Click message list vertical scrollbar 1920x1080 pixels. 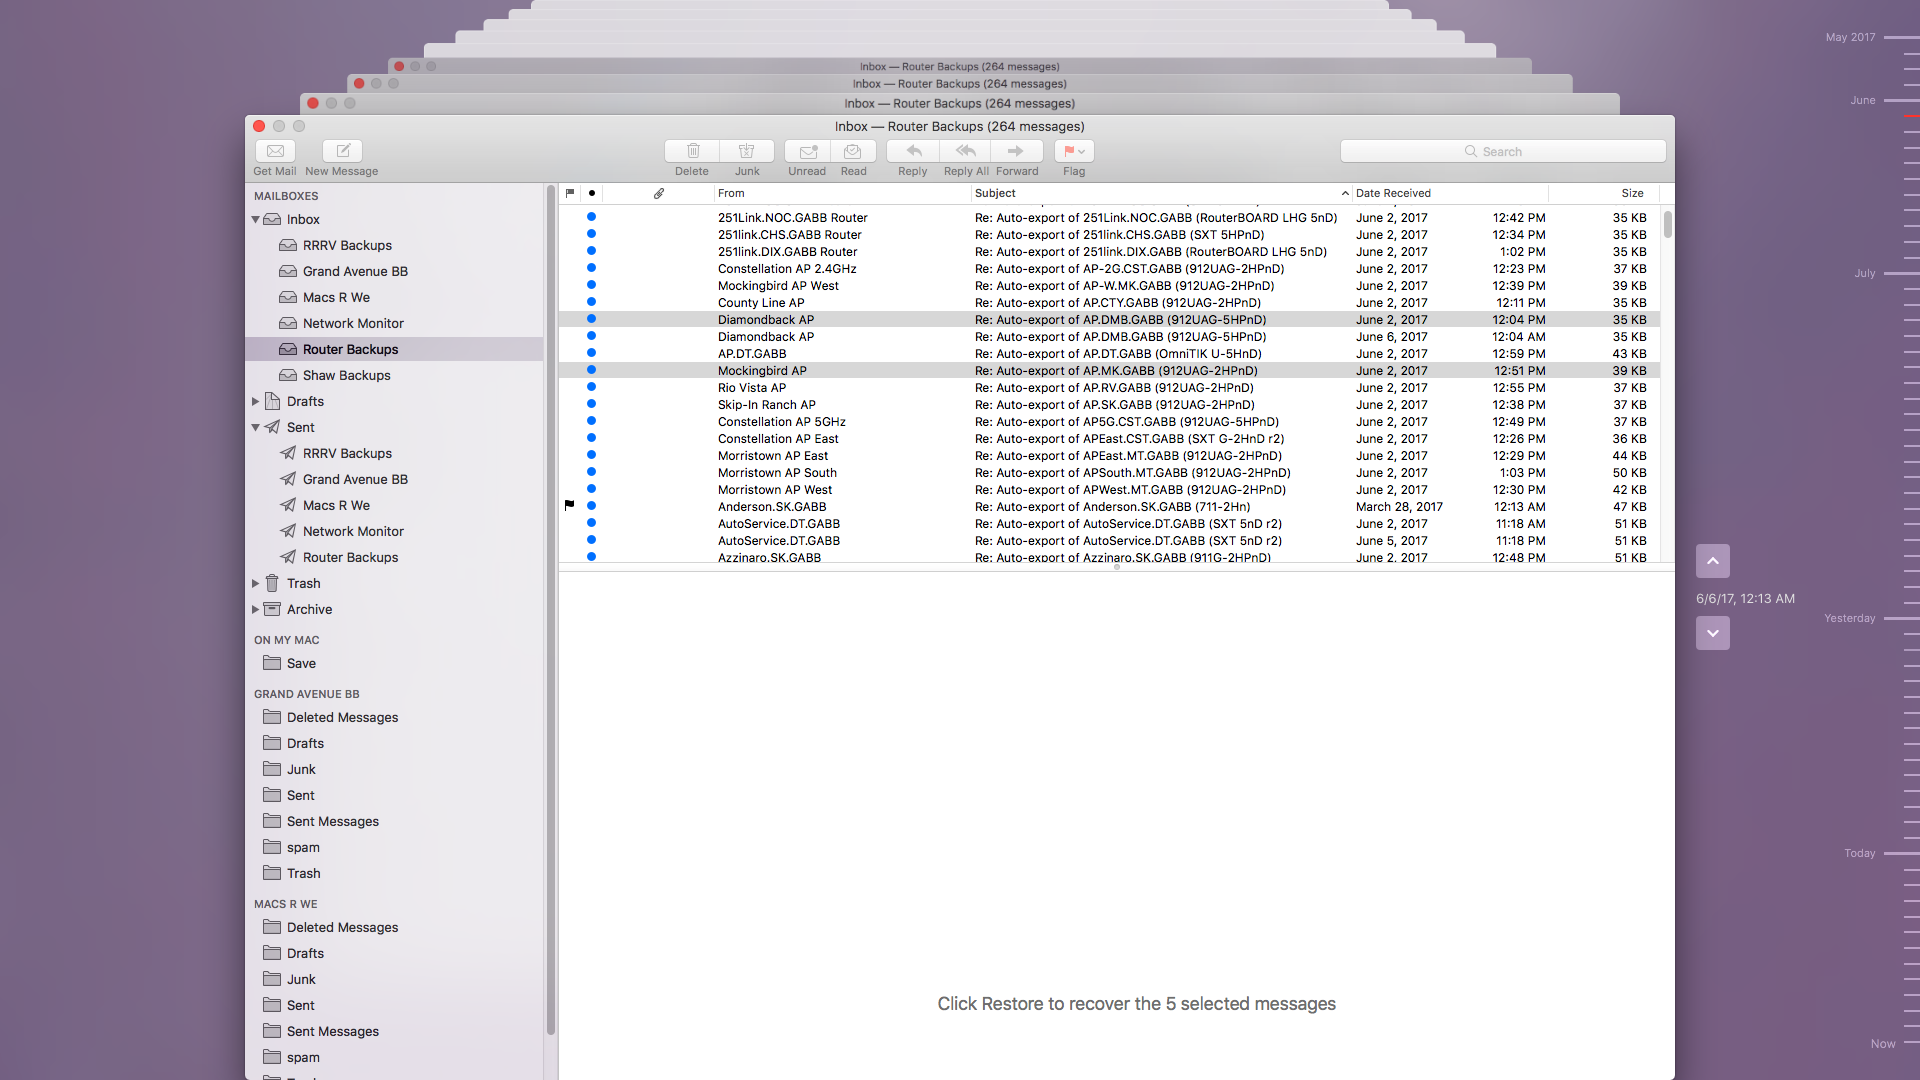(1667, 224)
